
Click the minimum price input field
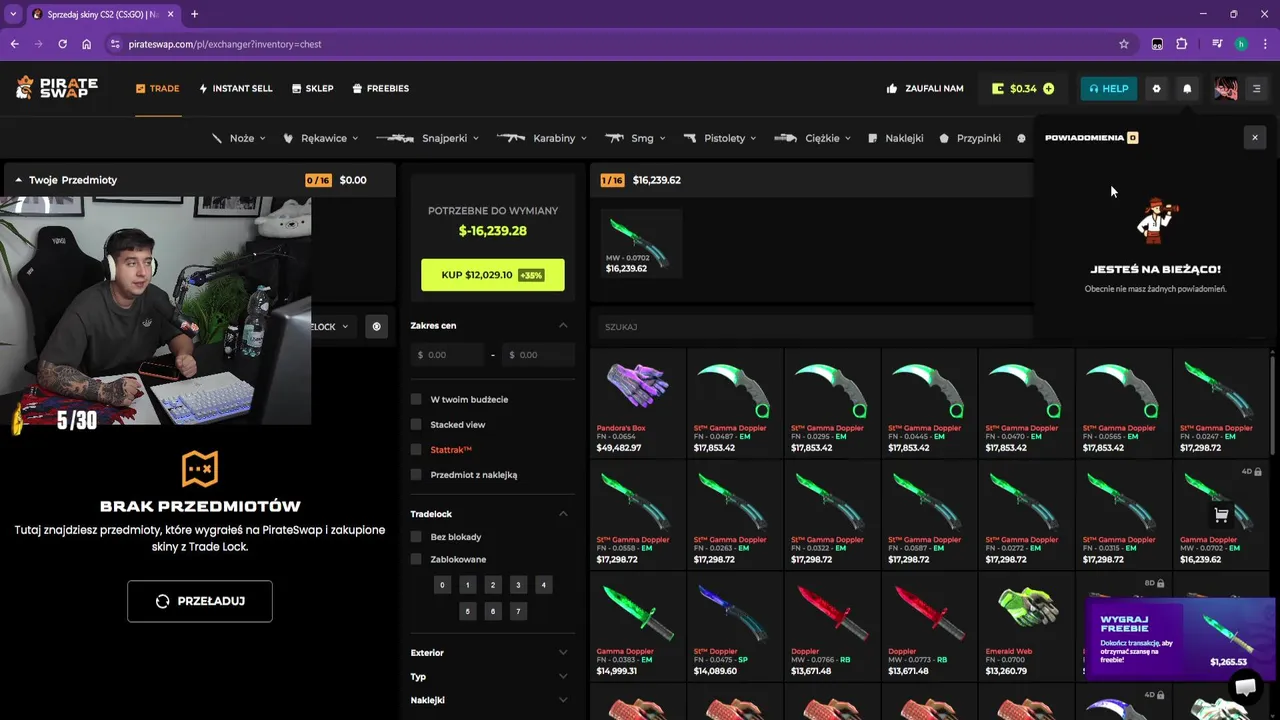[x=447, y=355]
